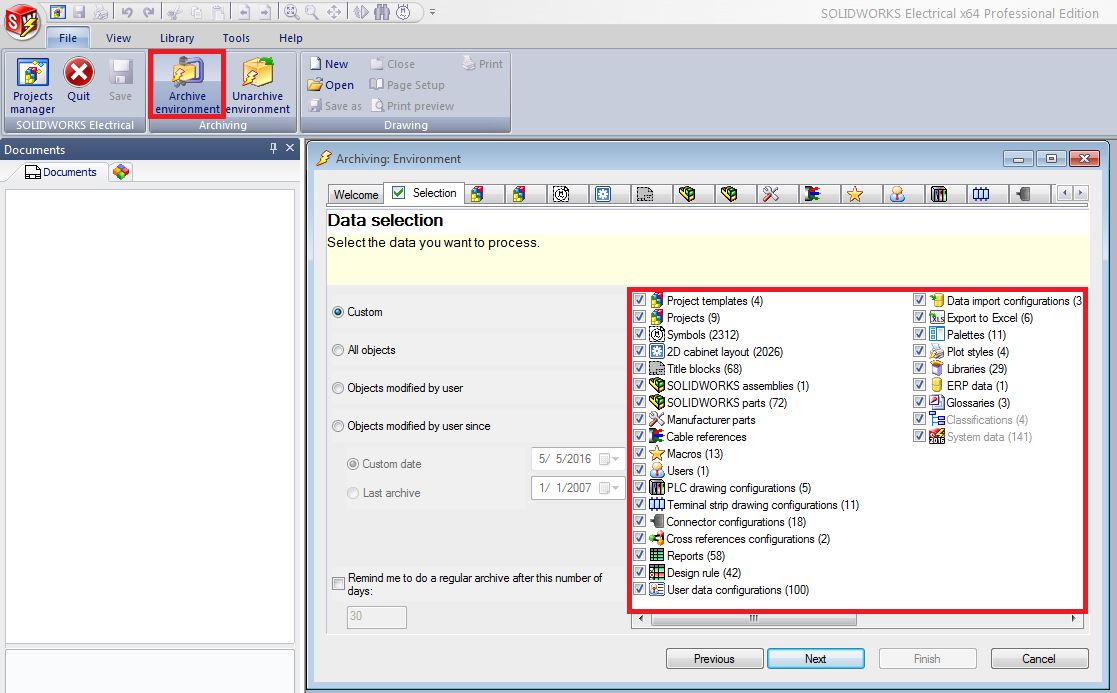Click the redo arrow in quick access toolbar
This screenshot has height=693, width=1117.
(148, 12)
